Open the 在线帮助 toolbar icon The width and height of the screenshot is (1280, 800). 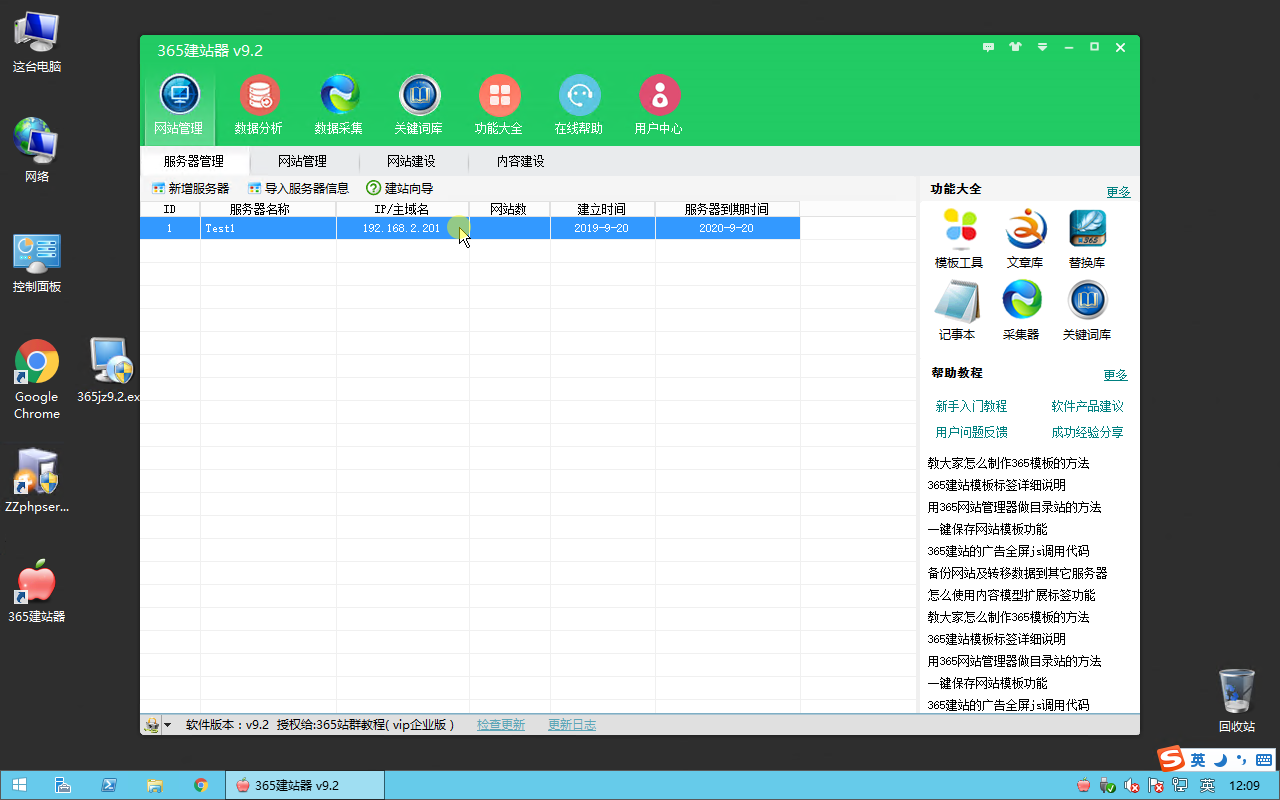click(x=579, y=106)
